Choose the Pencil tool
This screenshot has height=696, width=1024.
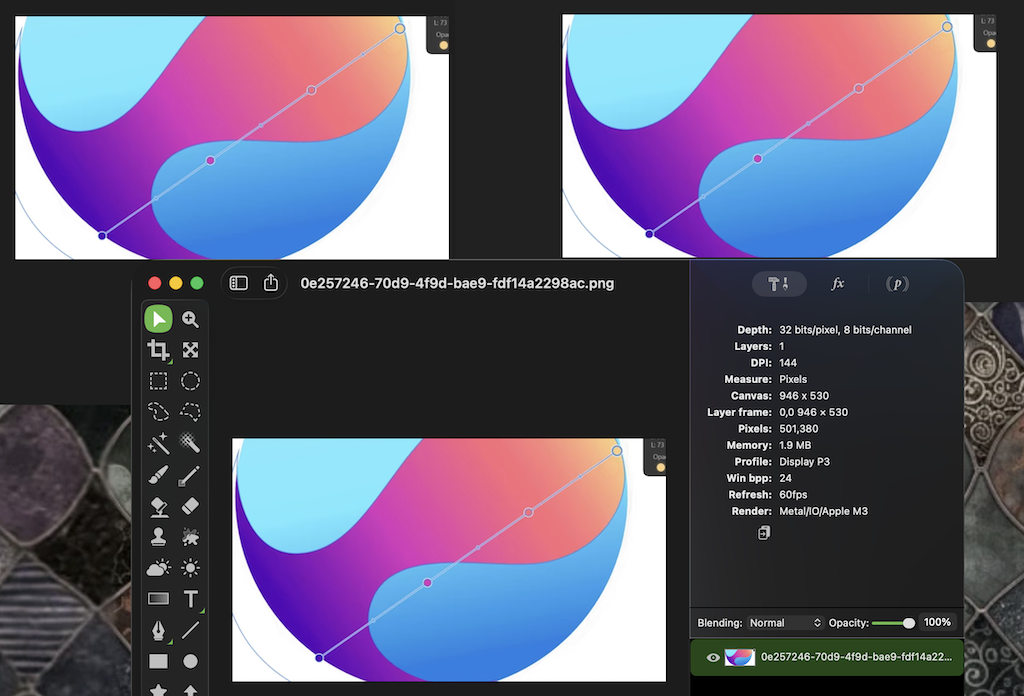[x=189, y=475]
